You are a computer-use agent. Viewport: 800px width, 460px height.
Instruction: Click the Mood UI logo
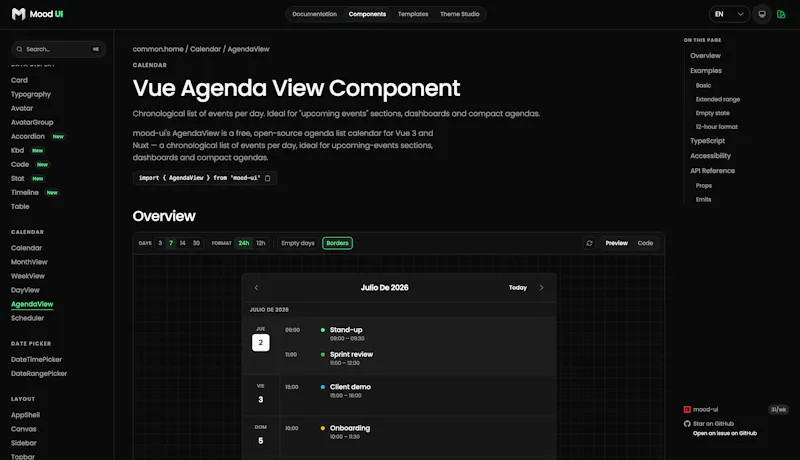coord(37,14)
